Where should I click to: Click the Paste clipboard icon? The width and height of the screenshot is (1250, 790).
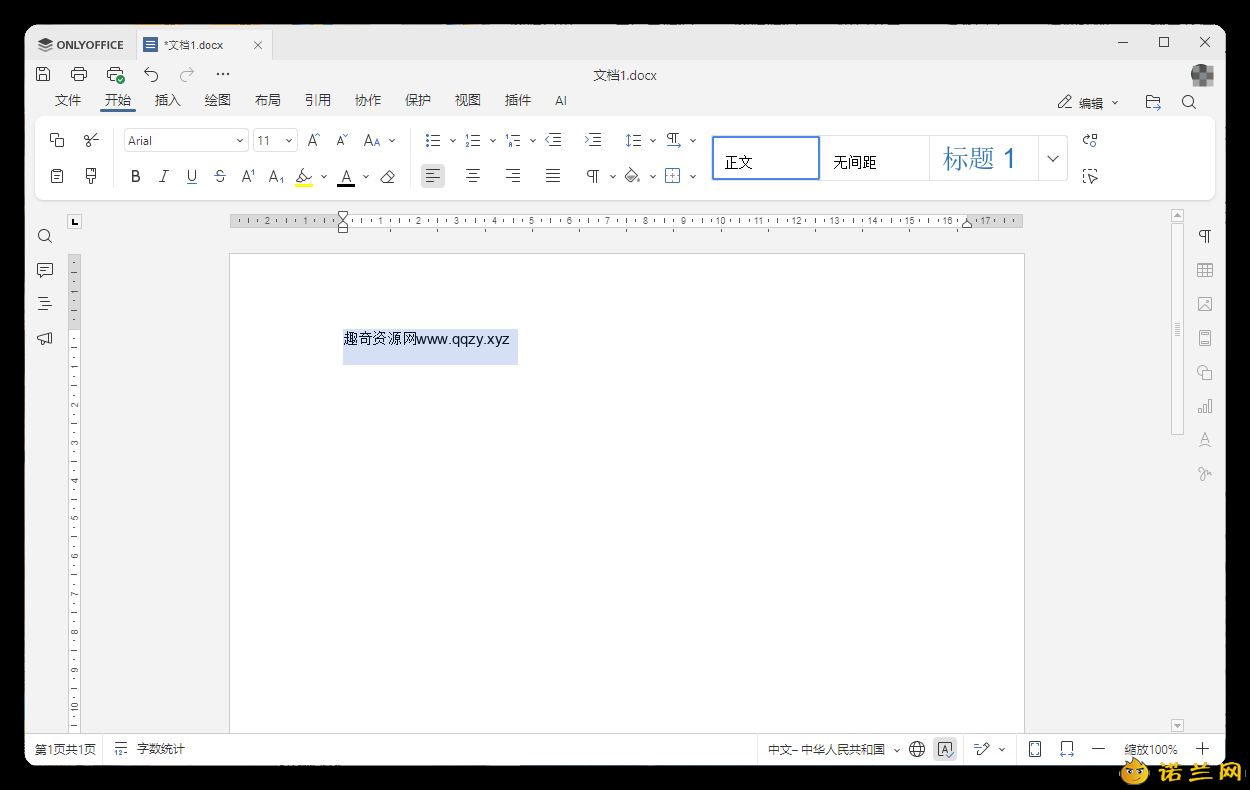(57, 176)
